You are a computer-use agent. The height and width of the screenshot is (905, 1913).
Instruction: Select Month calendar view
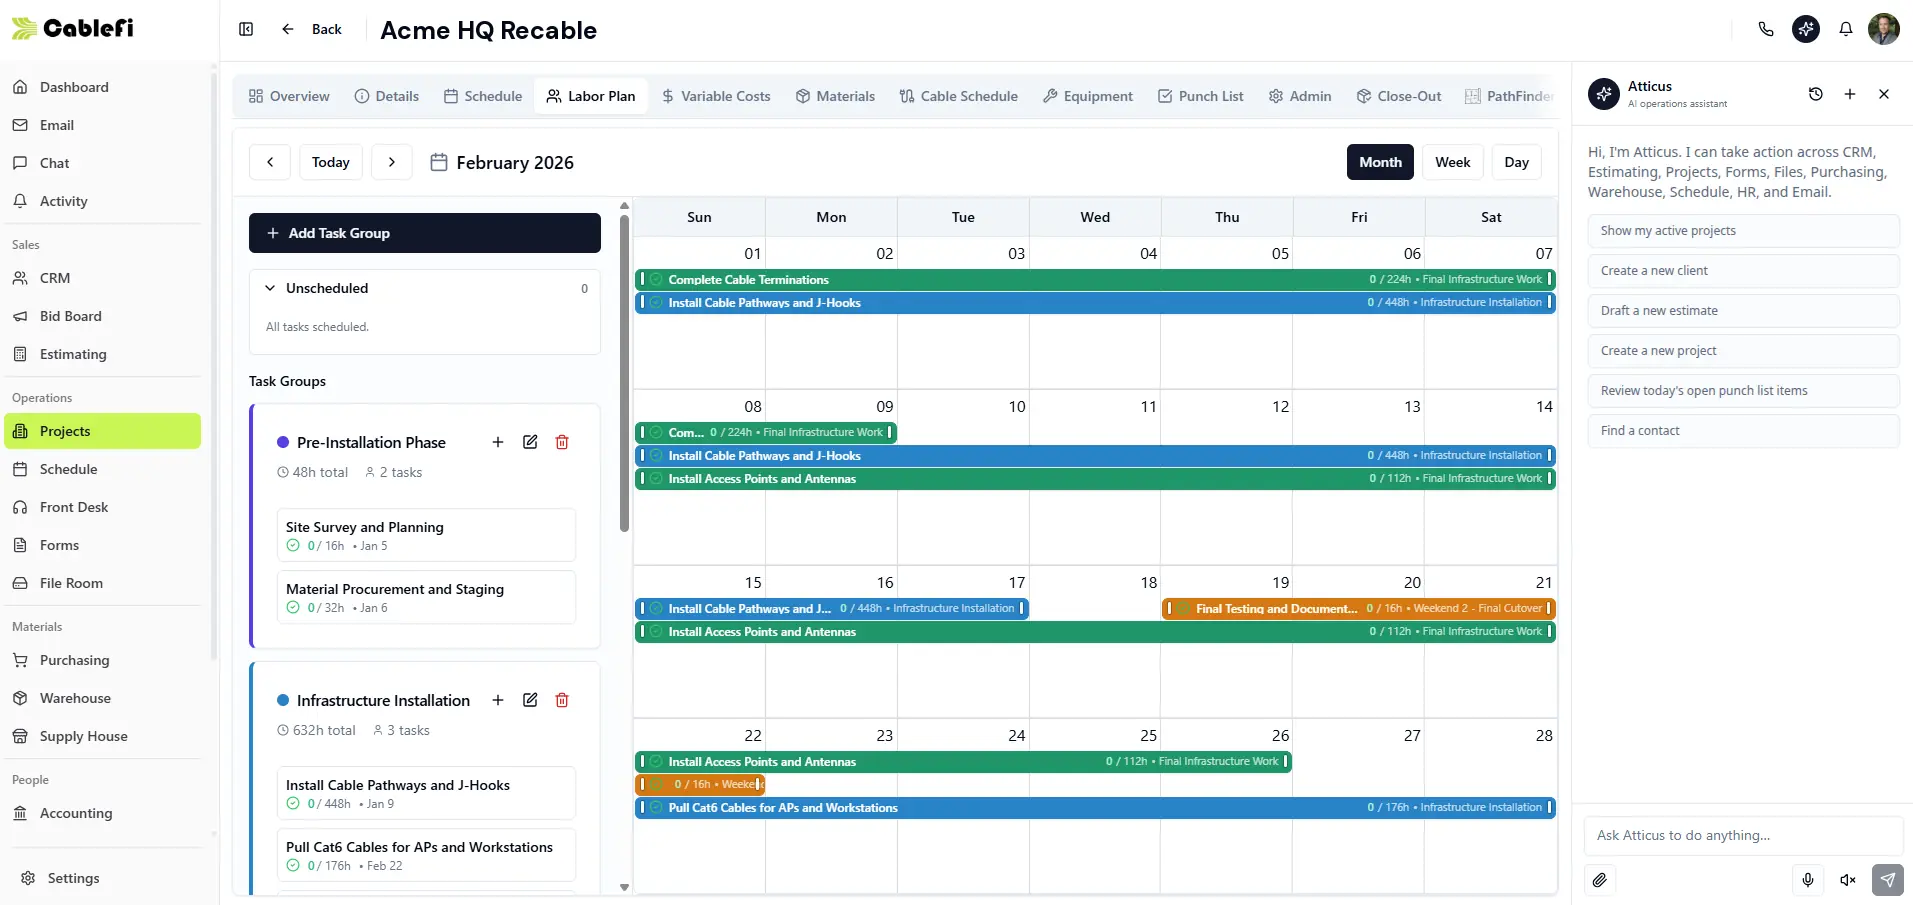point(1380,162)
